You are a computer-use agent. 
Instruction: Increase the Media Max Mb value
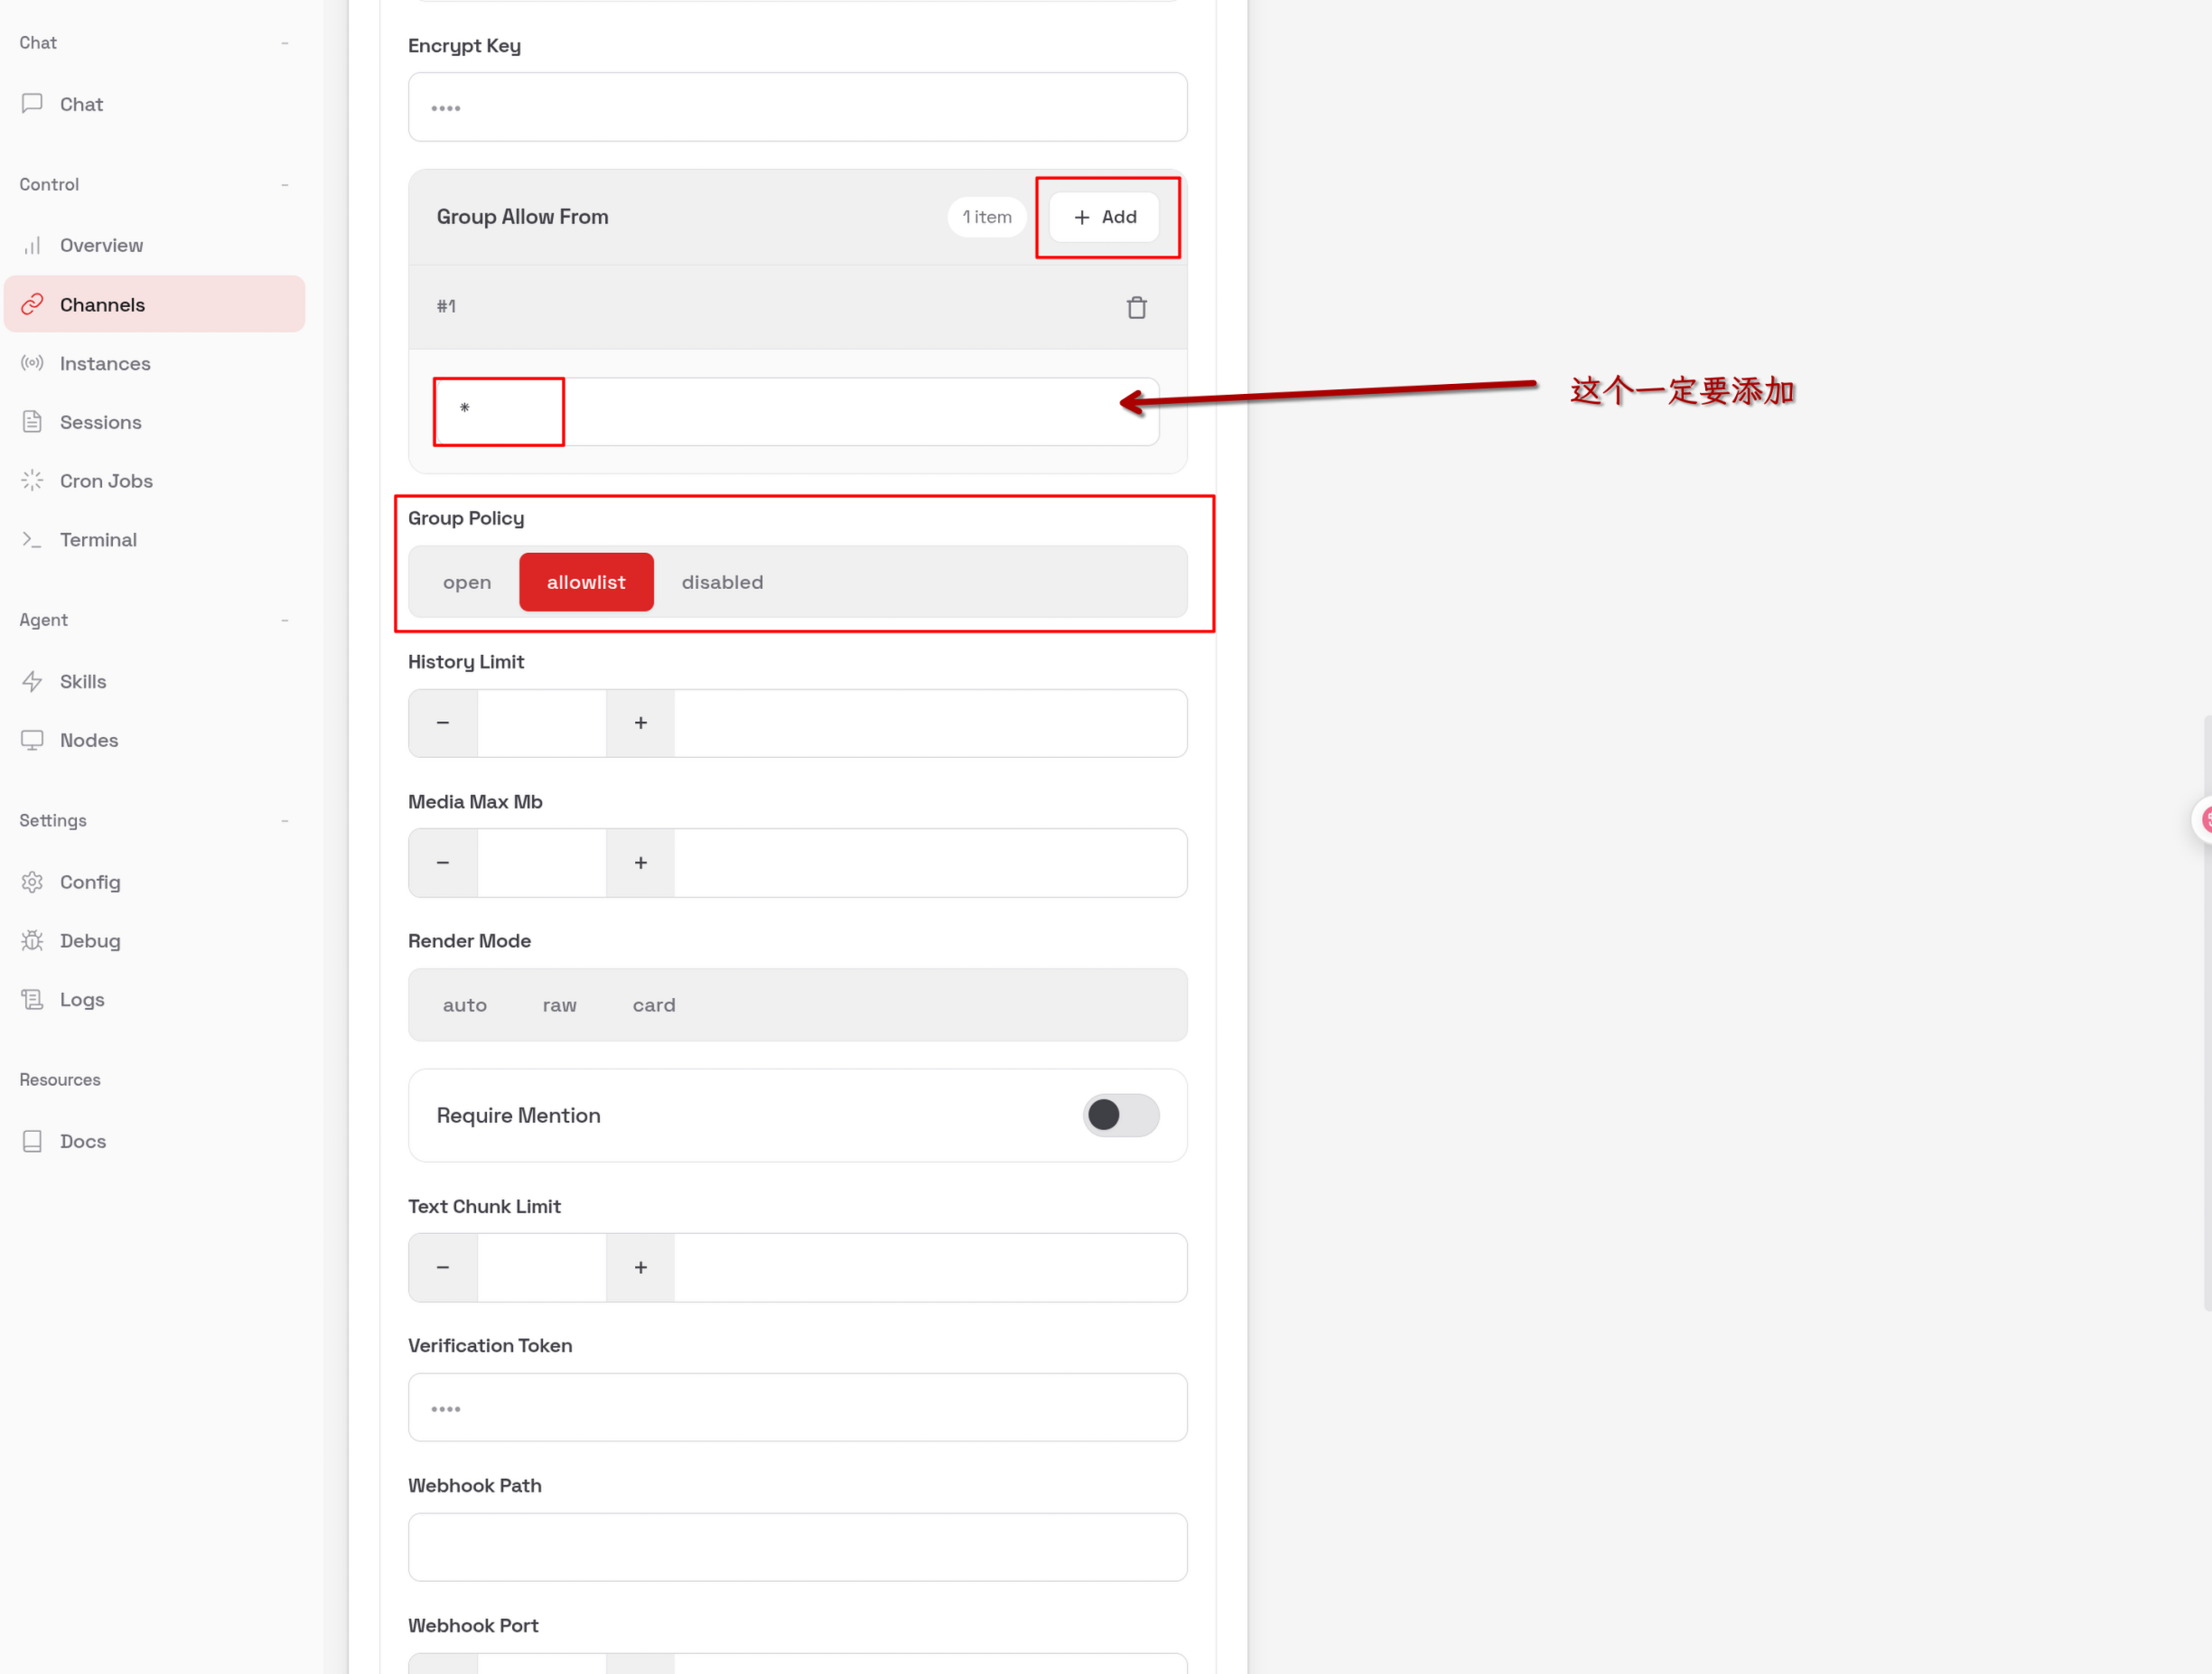pyautogui.click(x=641, y=863)
